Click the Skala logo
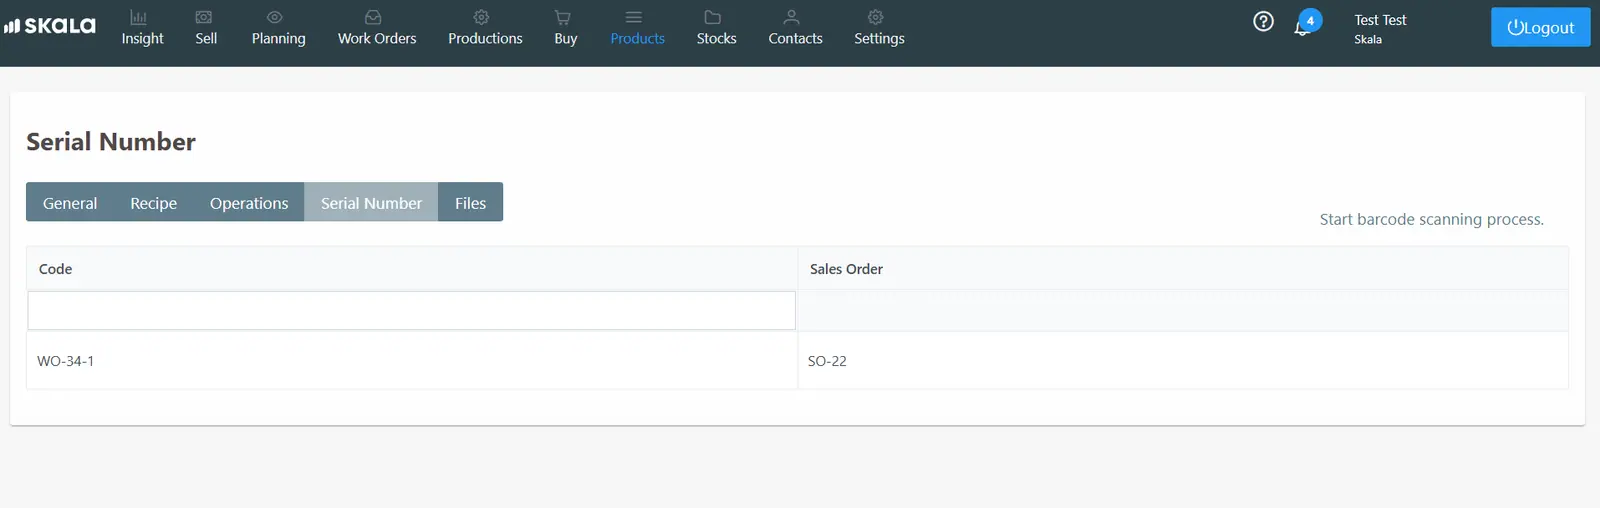Image resolution: width=1600 pixels, height=508 pixels. pos(50,26)
